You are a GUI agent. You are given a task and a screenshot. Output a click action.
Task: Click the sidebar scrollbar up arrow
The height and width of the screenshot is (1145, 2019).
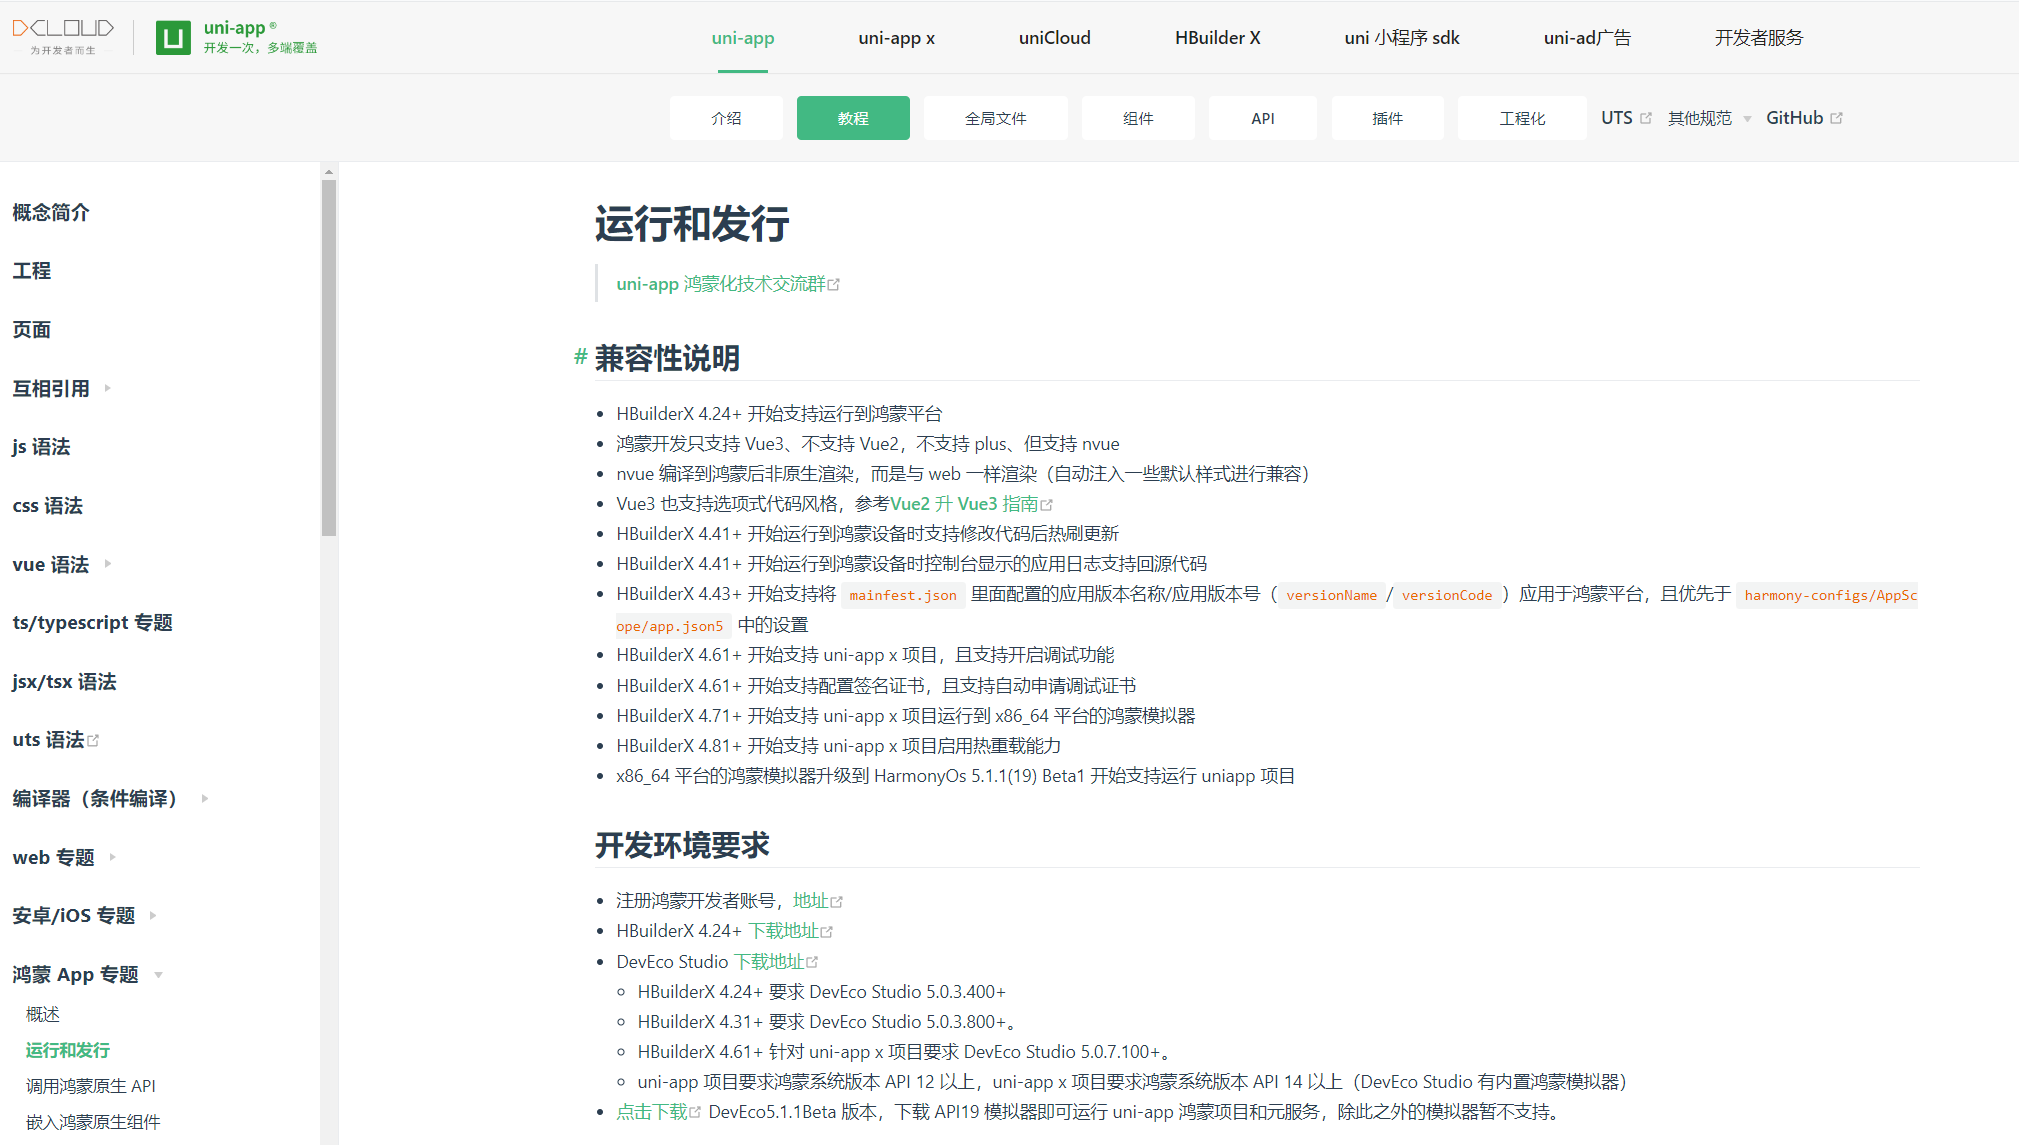(329, 172)
